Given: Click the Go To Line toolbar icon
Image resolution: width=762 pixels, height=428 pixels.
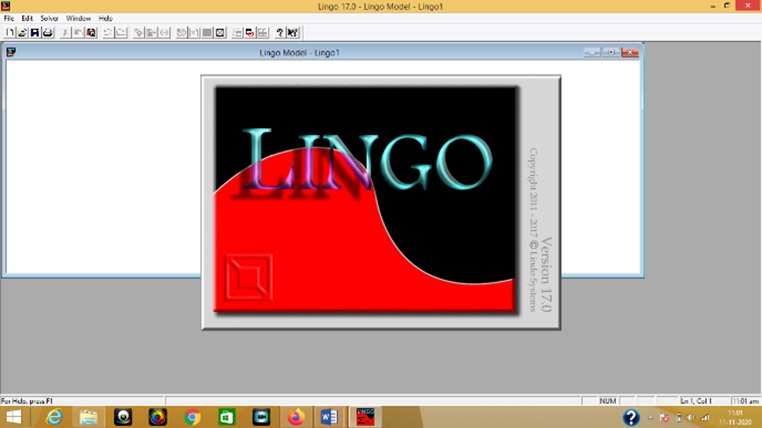Looking at the screenshot, I should click(x=151, y=33).
